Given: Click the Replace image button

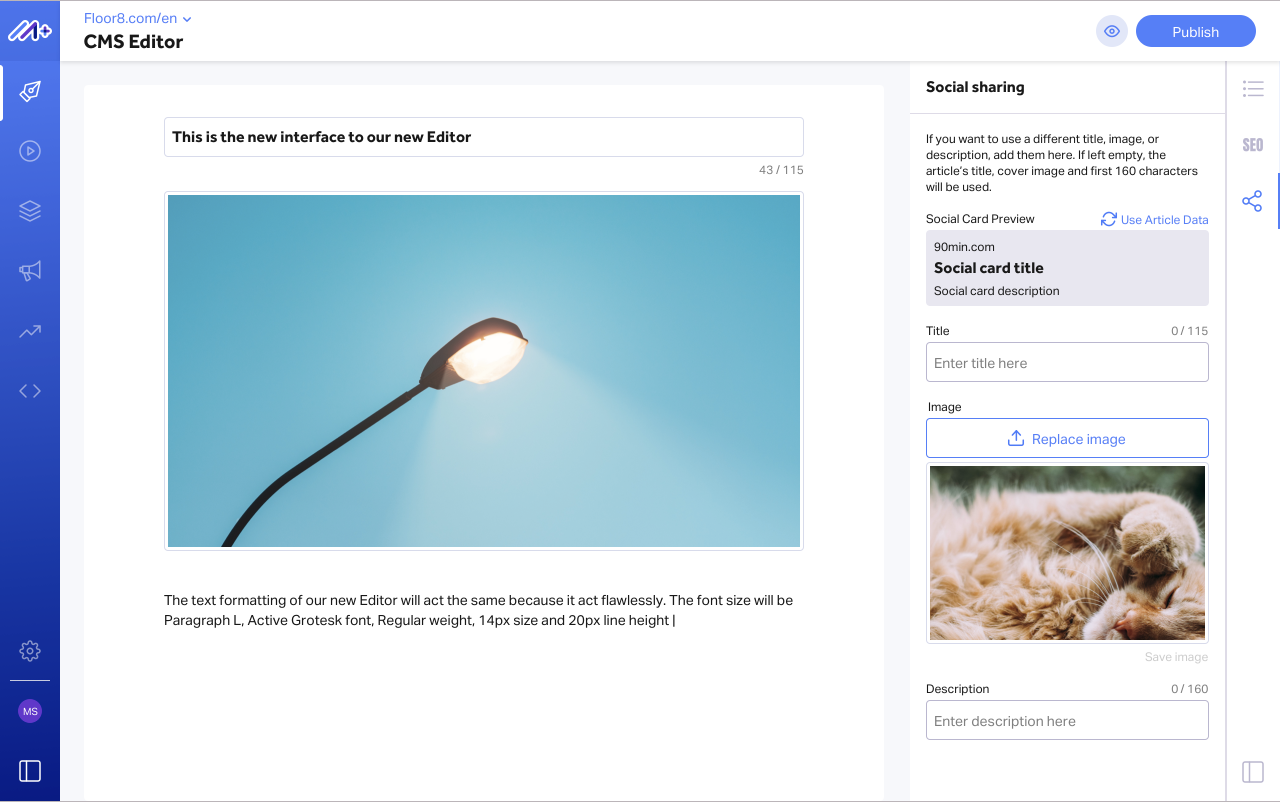Looking at the screenshot, I should pyautogui.click(x=1067, y=438).
